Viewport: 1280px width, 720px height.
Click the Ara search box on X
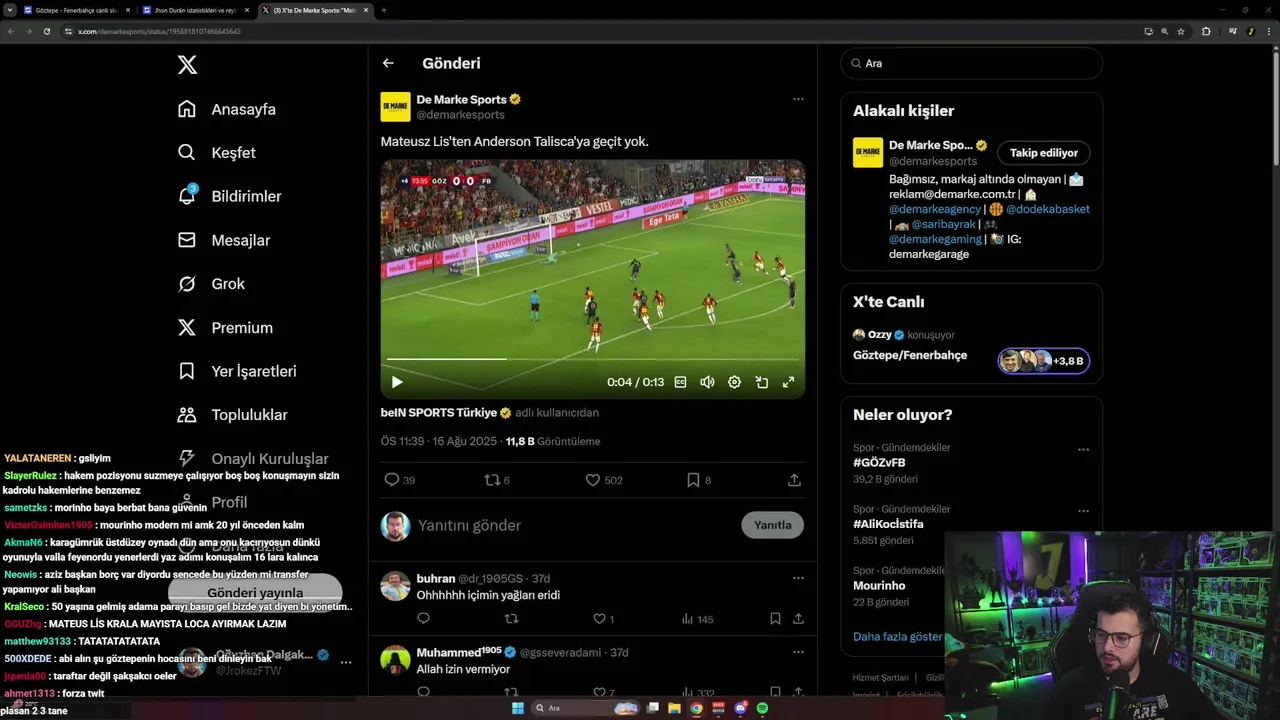coord(972,63)
